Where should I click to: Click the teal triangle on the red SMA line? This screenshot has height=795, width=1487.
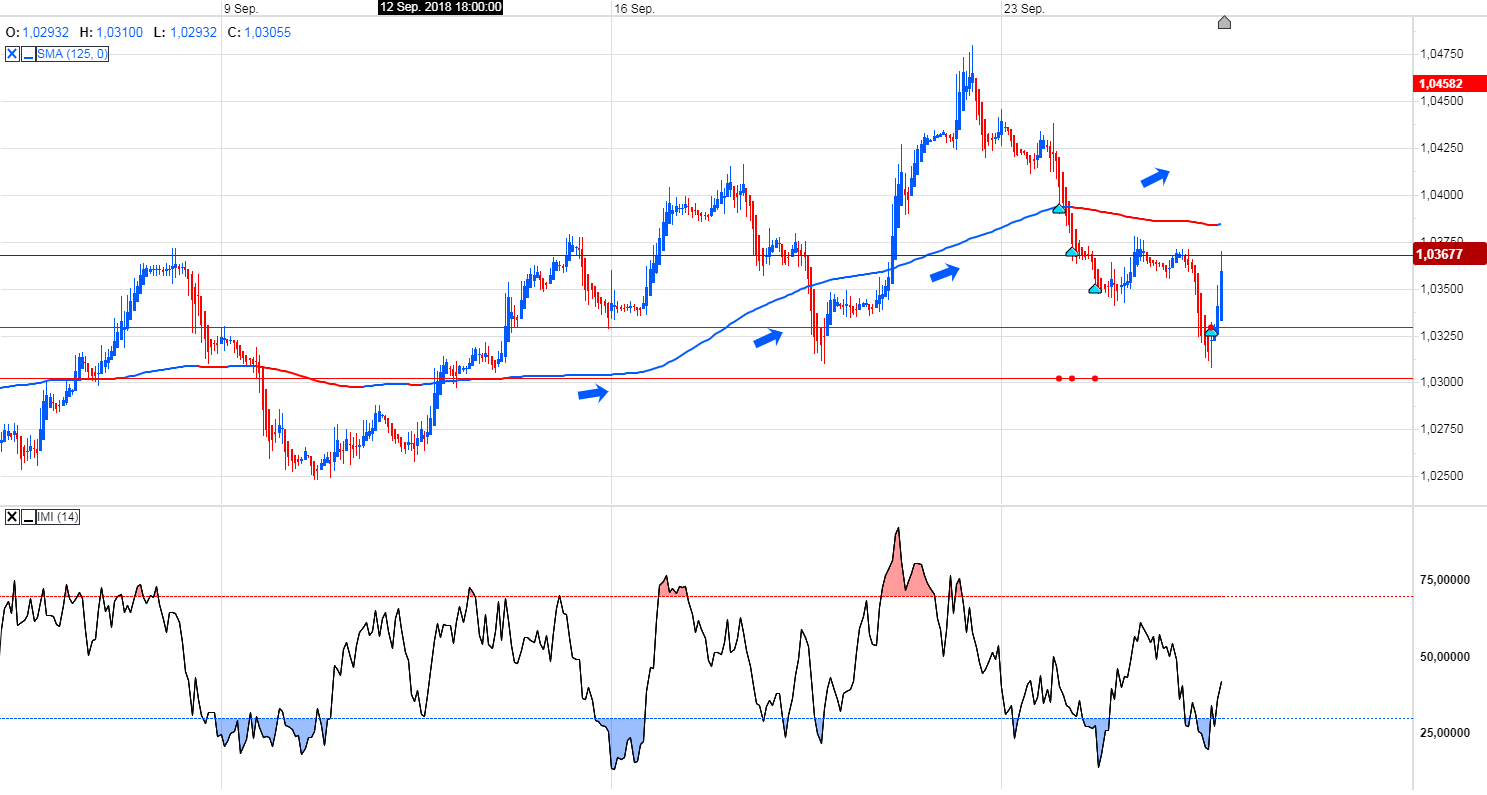(x=1058, y=209)
